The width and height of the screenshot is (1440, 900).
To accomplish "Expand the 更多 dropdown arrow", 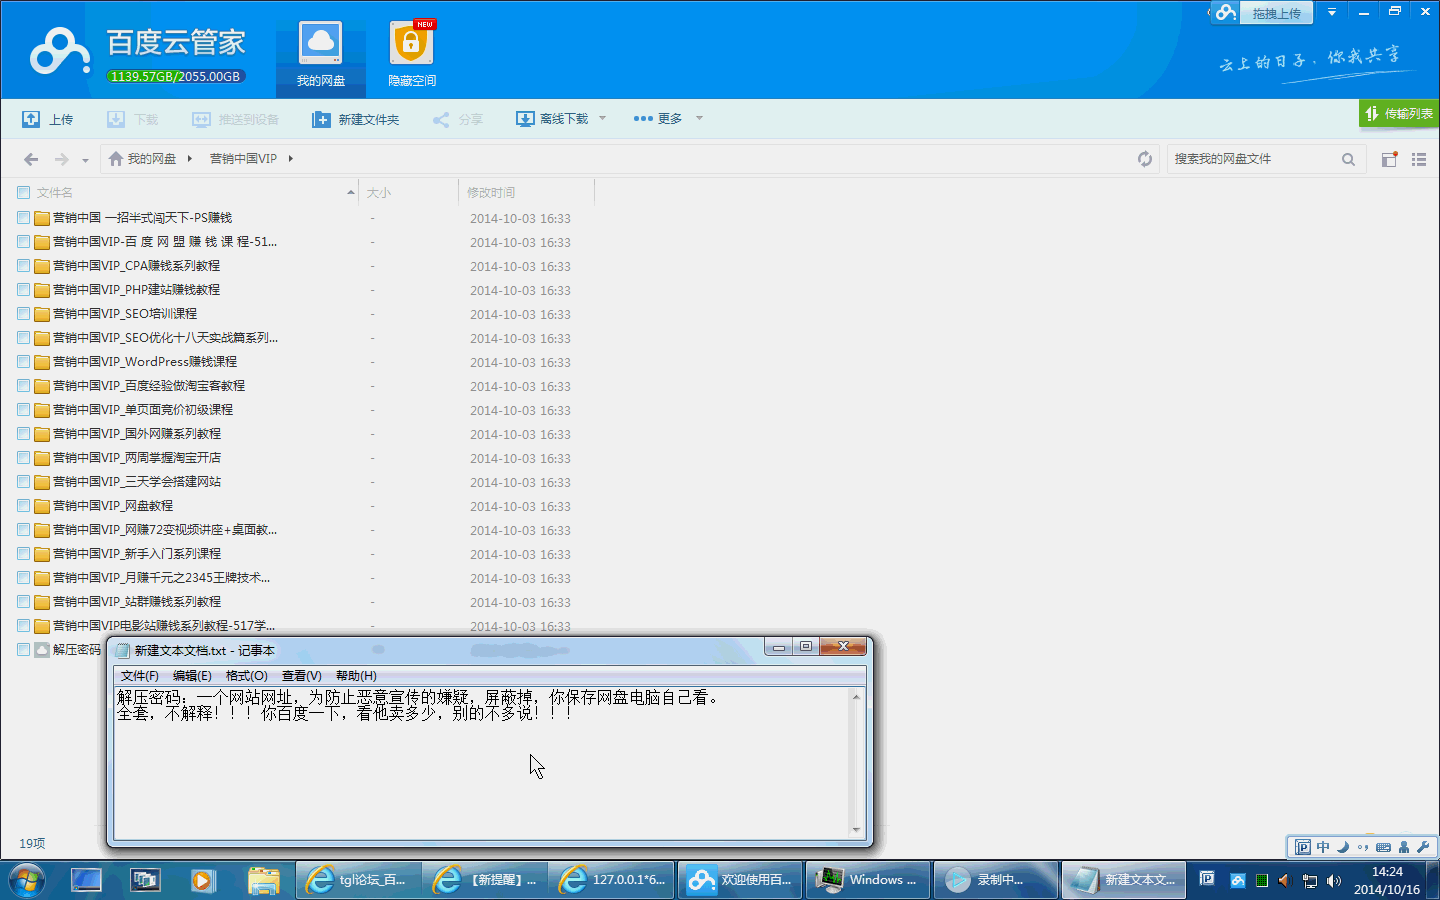I will tap(699, 118).
